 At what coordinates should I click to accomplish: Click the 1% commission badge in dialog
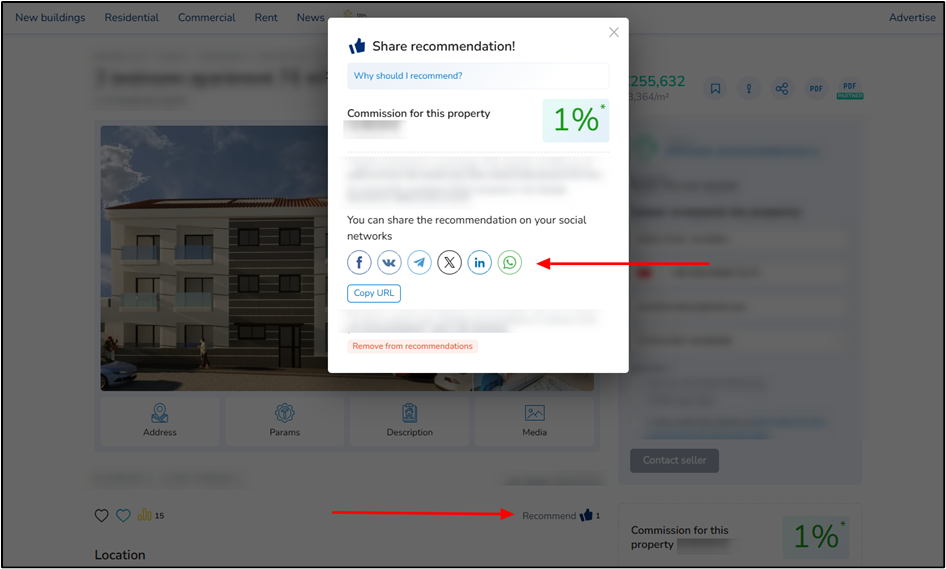pos(576,120)
